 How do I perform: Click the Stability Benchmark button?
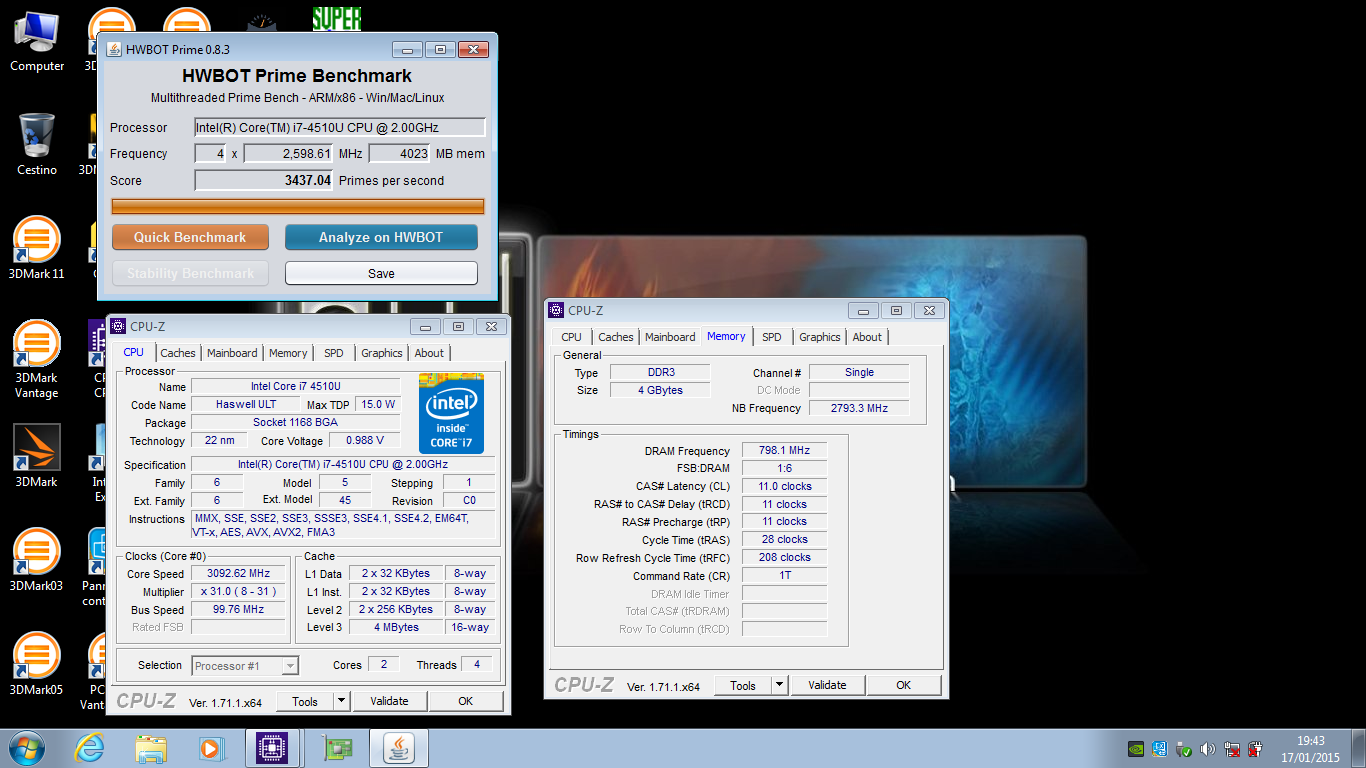tap(190, 273)
